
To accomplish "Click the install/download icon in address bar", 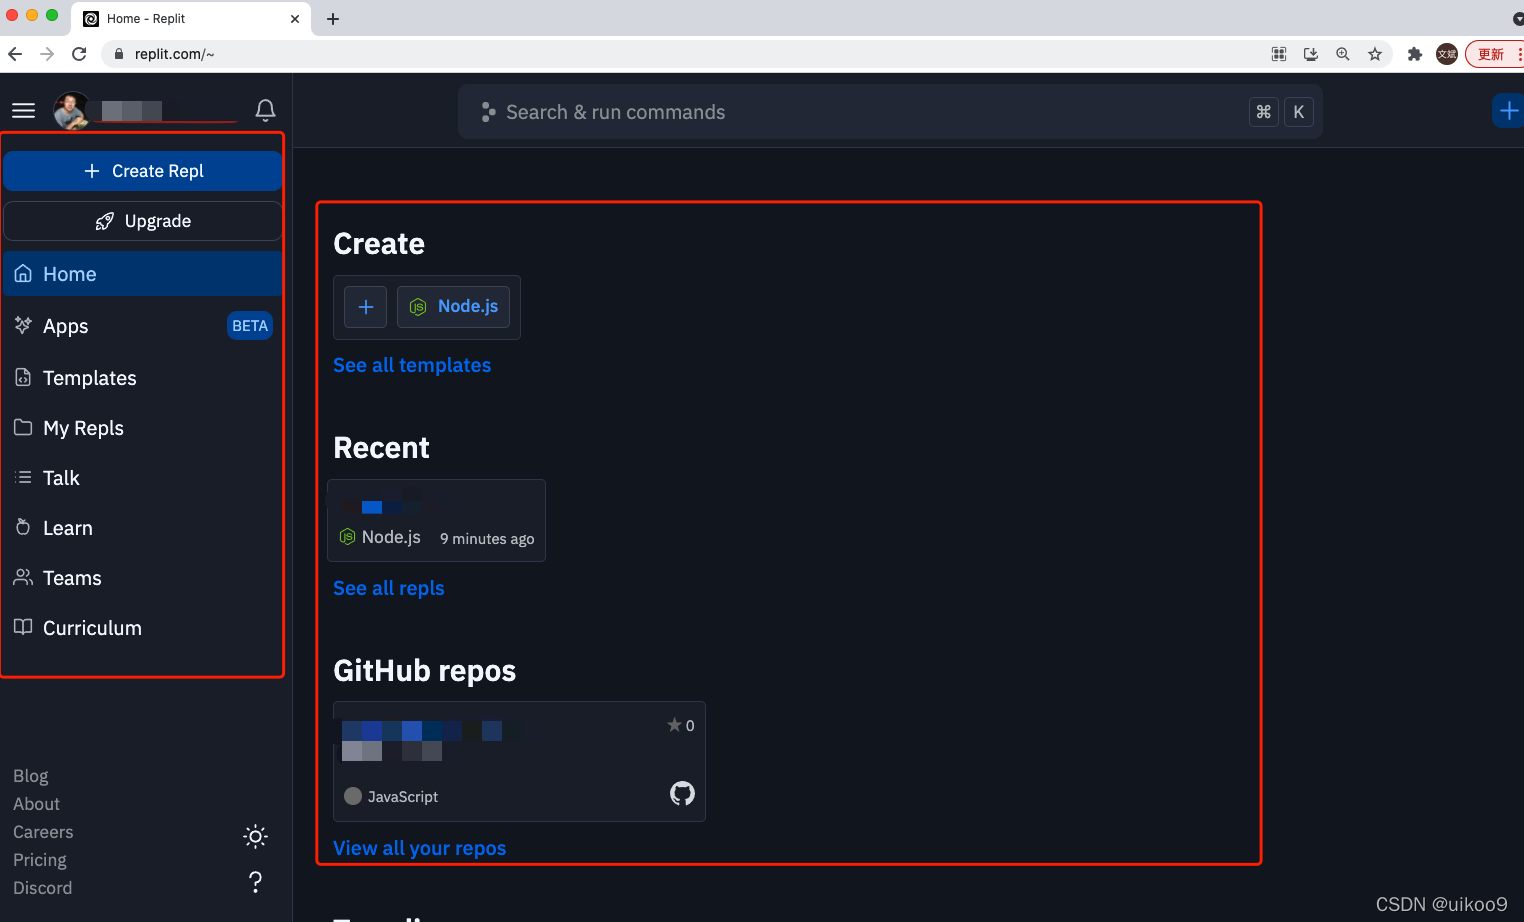I will [x=1311, y=54].
